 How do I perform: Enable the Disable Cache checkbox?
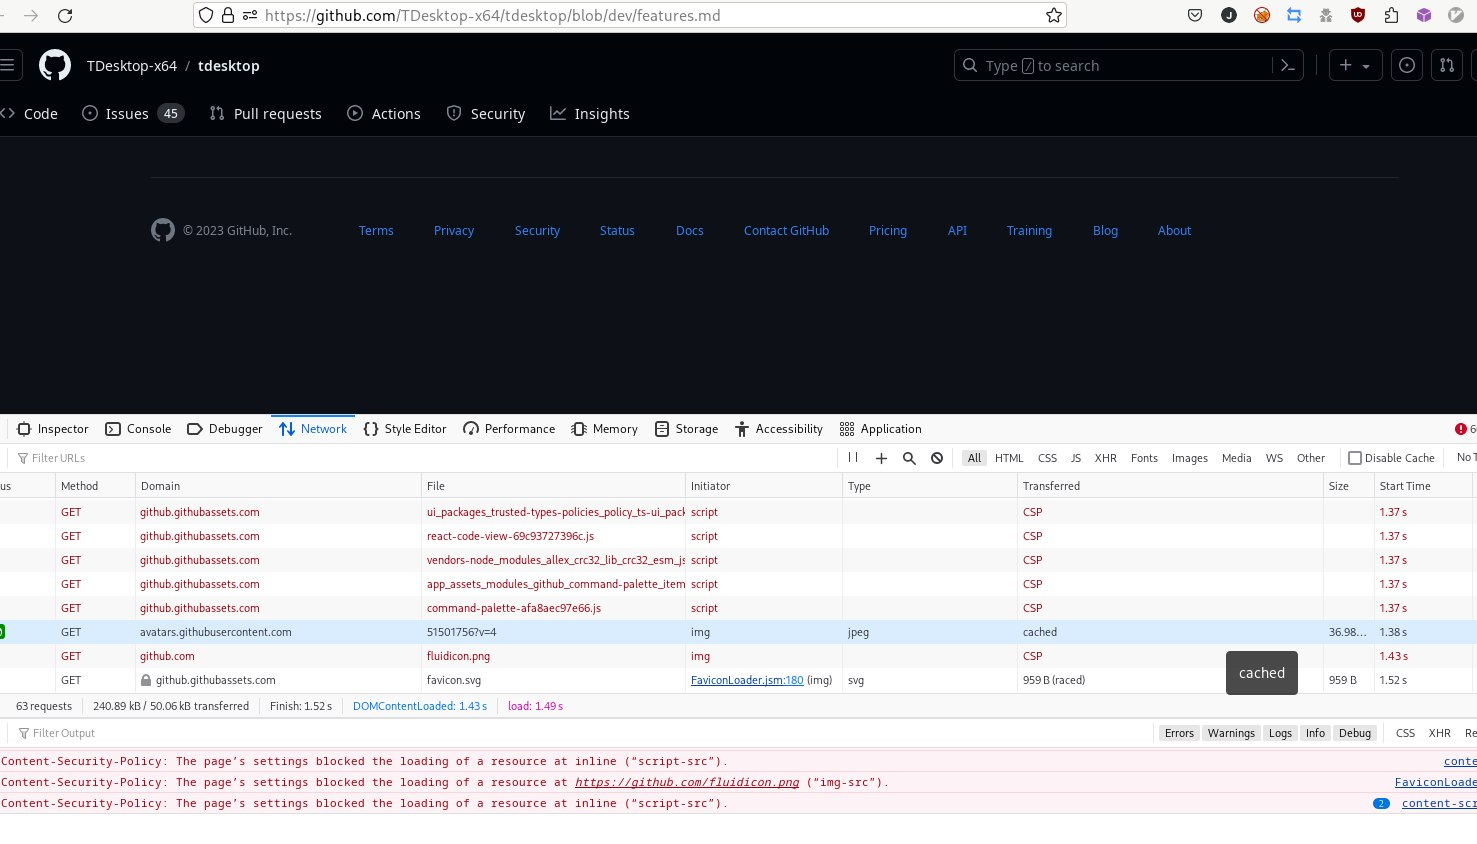click(1355, 457)
